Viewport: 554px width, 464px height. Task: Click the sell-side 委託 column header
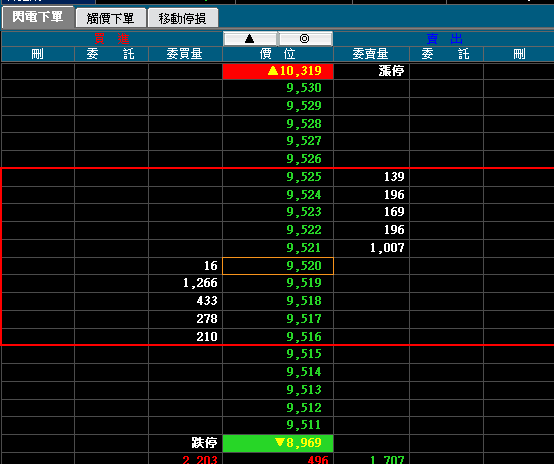point(446,54)
